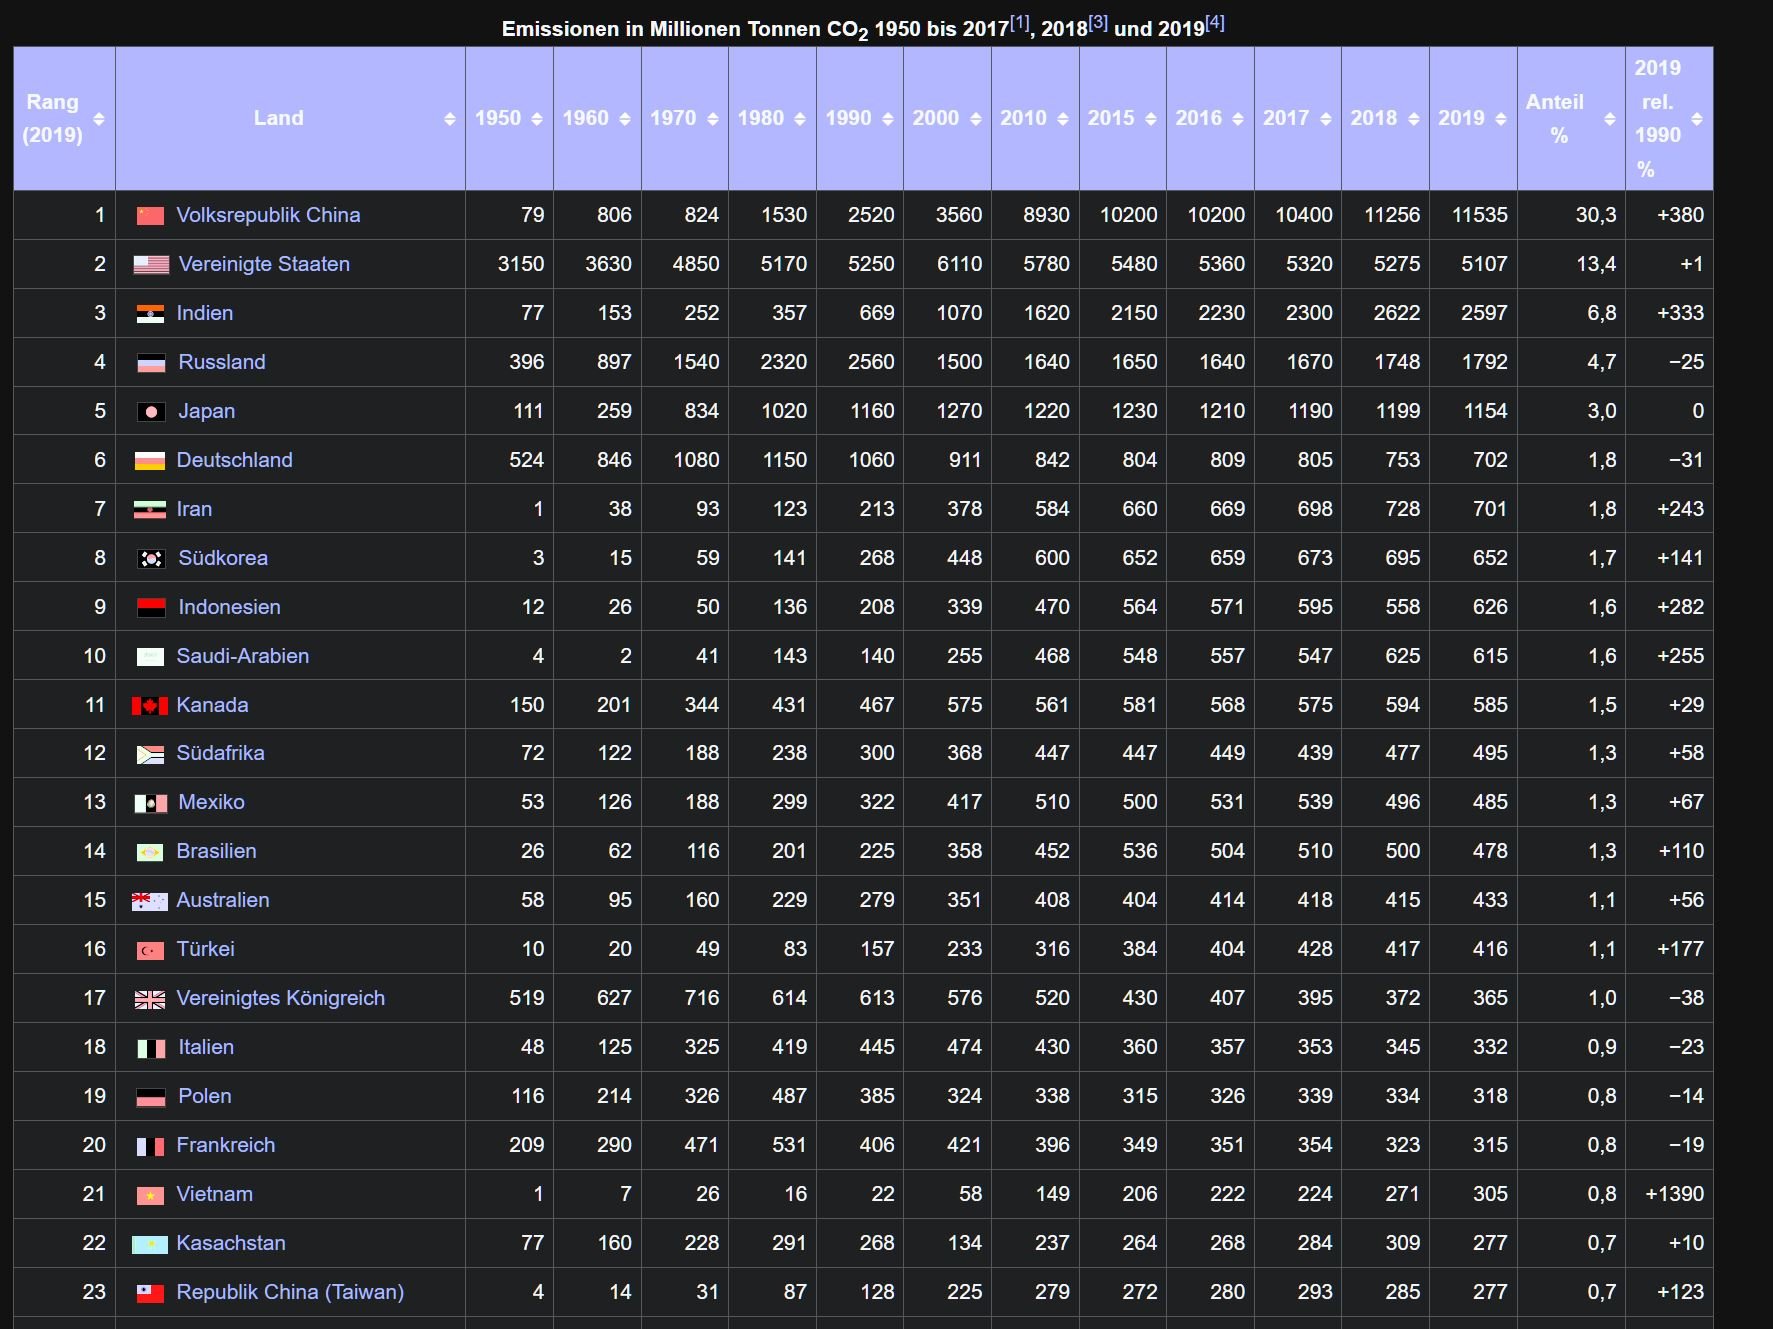Sort by the Anteil % column
This screenshot has height=1329, width=1773.
[1609, 119]
